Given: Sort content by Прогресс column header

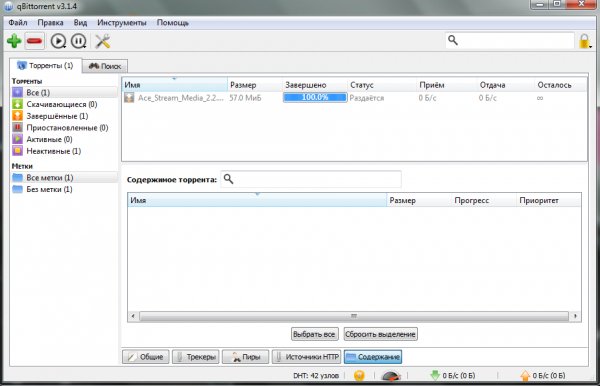Looking at the screenshot, I should (x=484, y=200).
